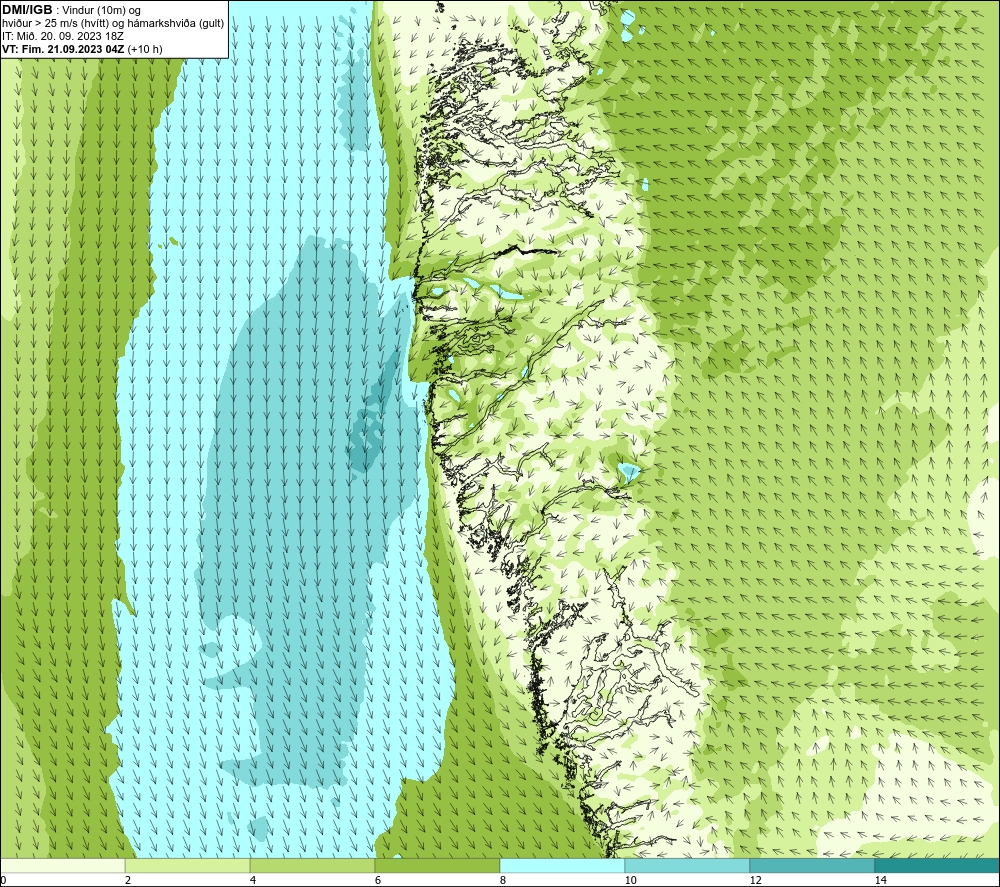Click the scale label '4'
This screenshot has width=1000, height=887.
pyautogui.click(x=253, y=881)
